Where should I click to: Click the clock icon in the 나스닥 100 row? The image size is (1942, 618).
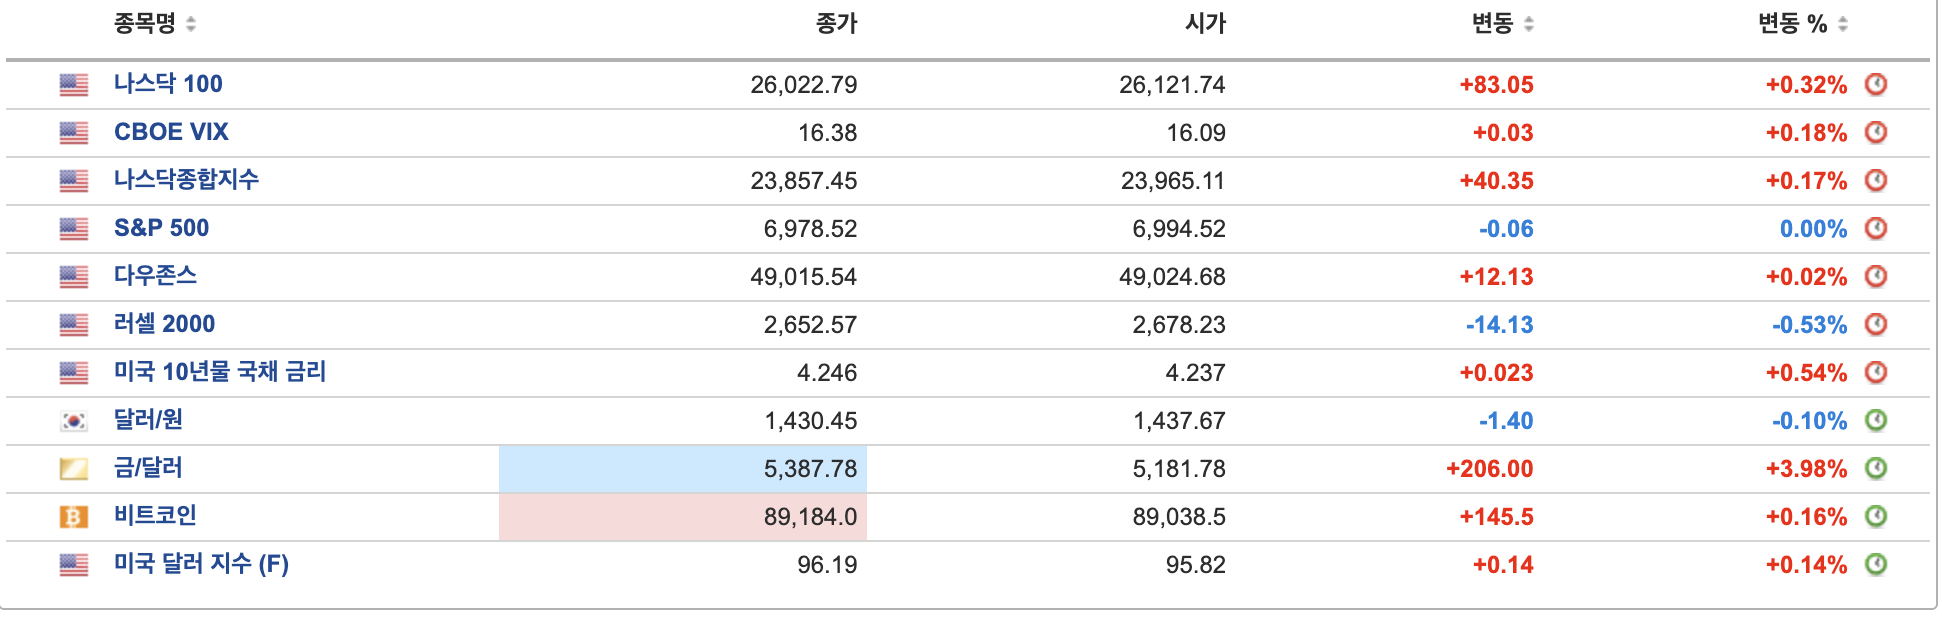coord(1876,84)
